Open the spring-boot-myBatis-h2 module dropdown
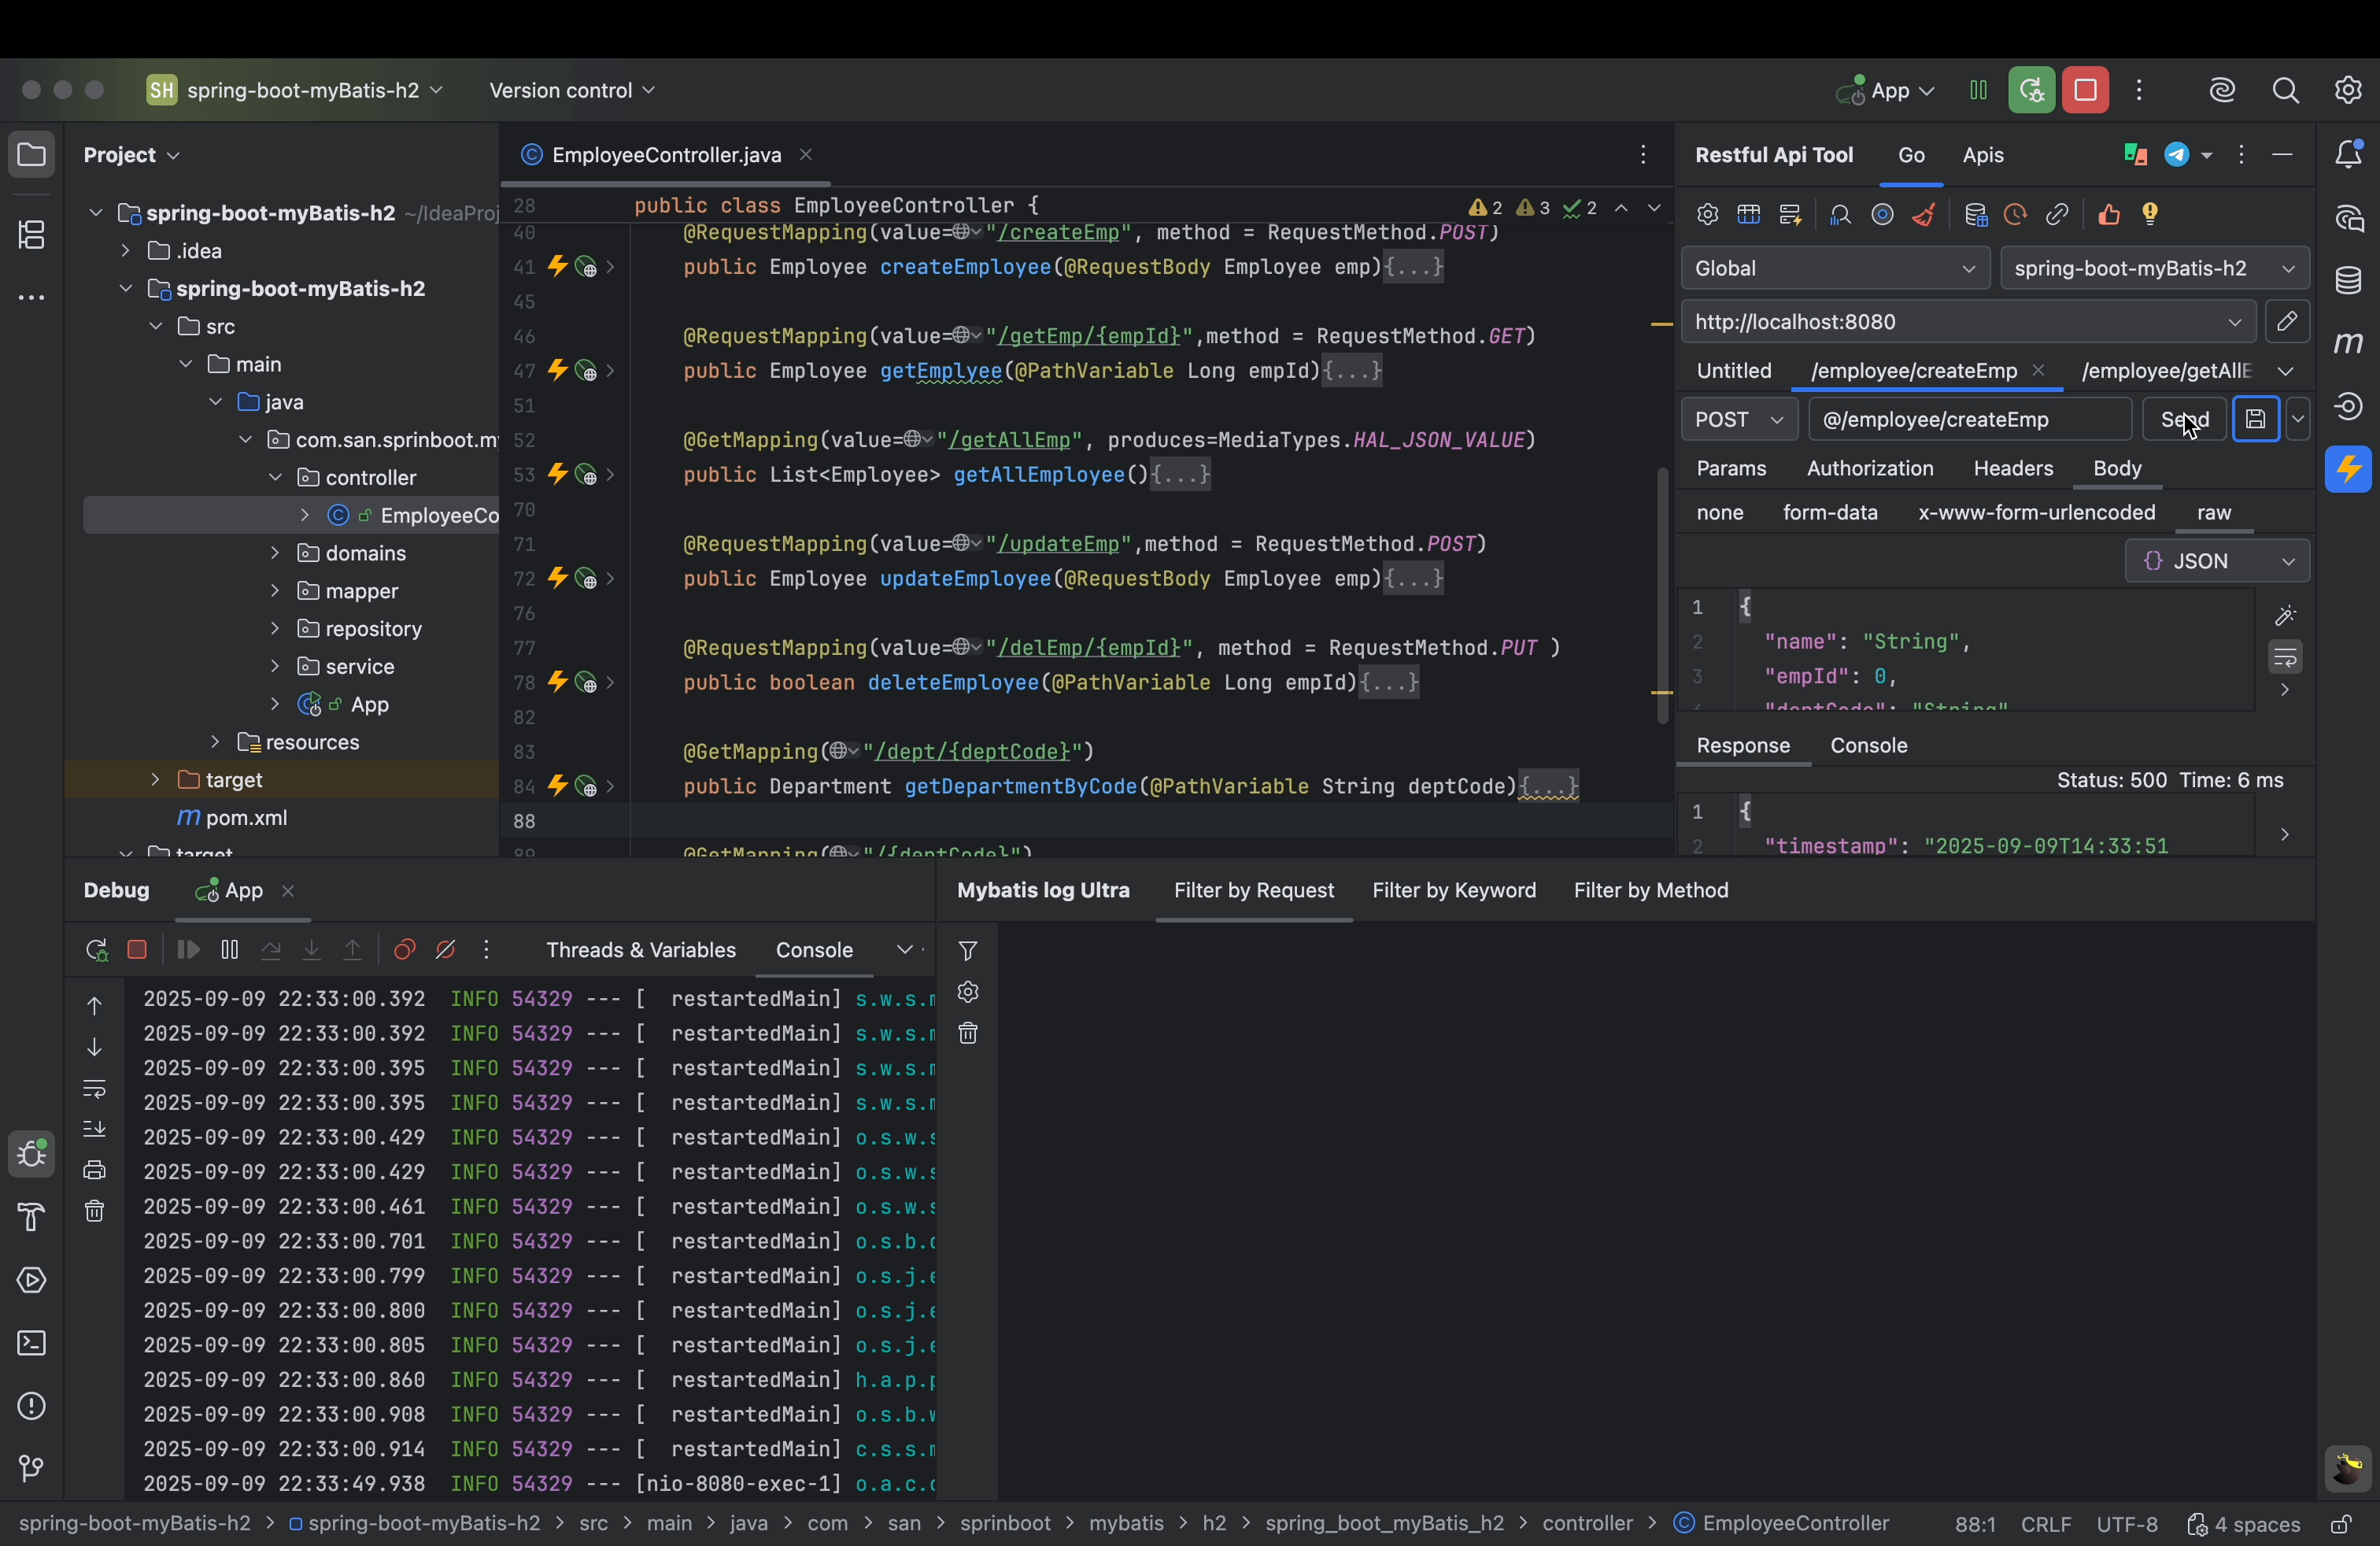The height and width of the screenshot is (1546, 2380). click(x=2155, y=268)
